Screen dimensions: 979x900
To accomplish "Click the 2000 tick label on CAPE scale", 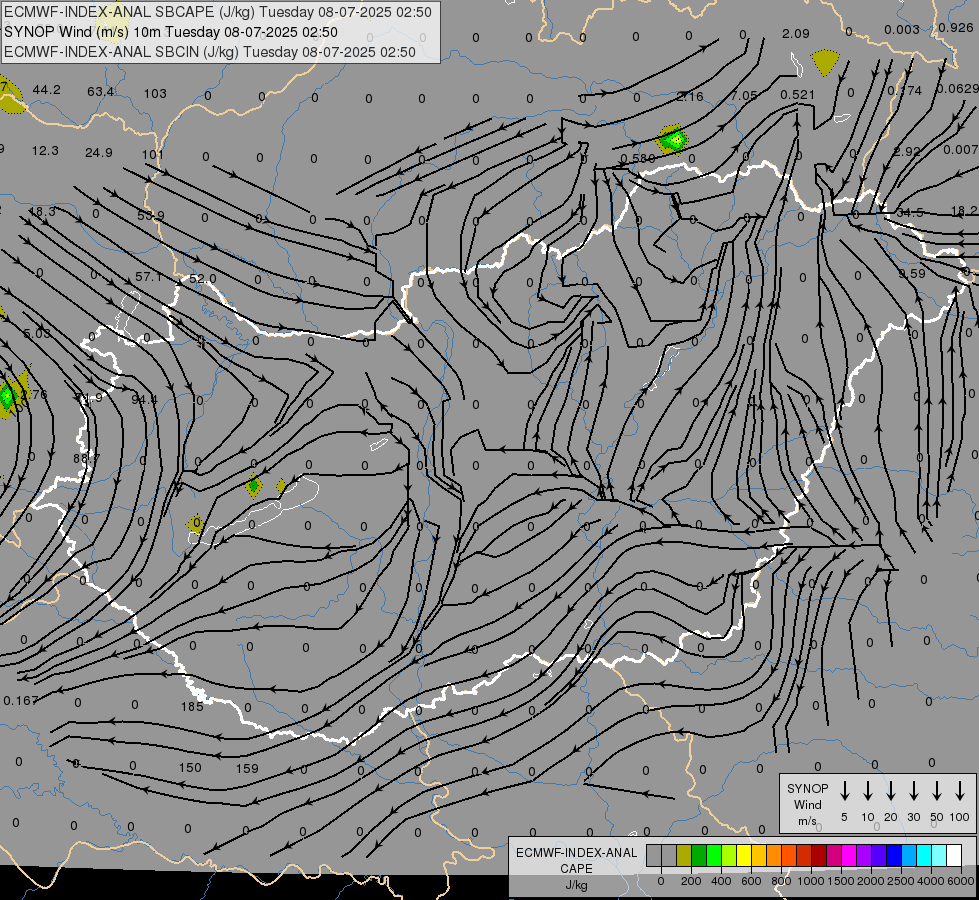I will click(x=870, y=881).
